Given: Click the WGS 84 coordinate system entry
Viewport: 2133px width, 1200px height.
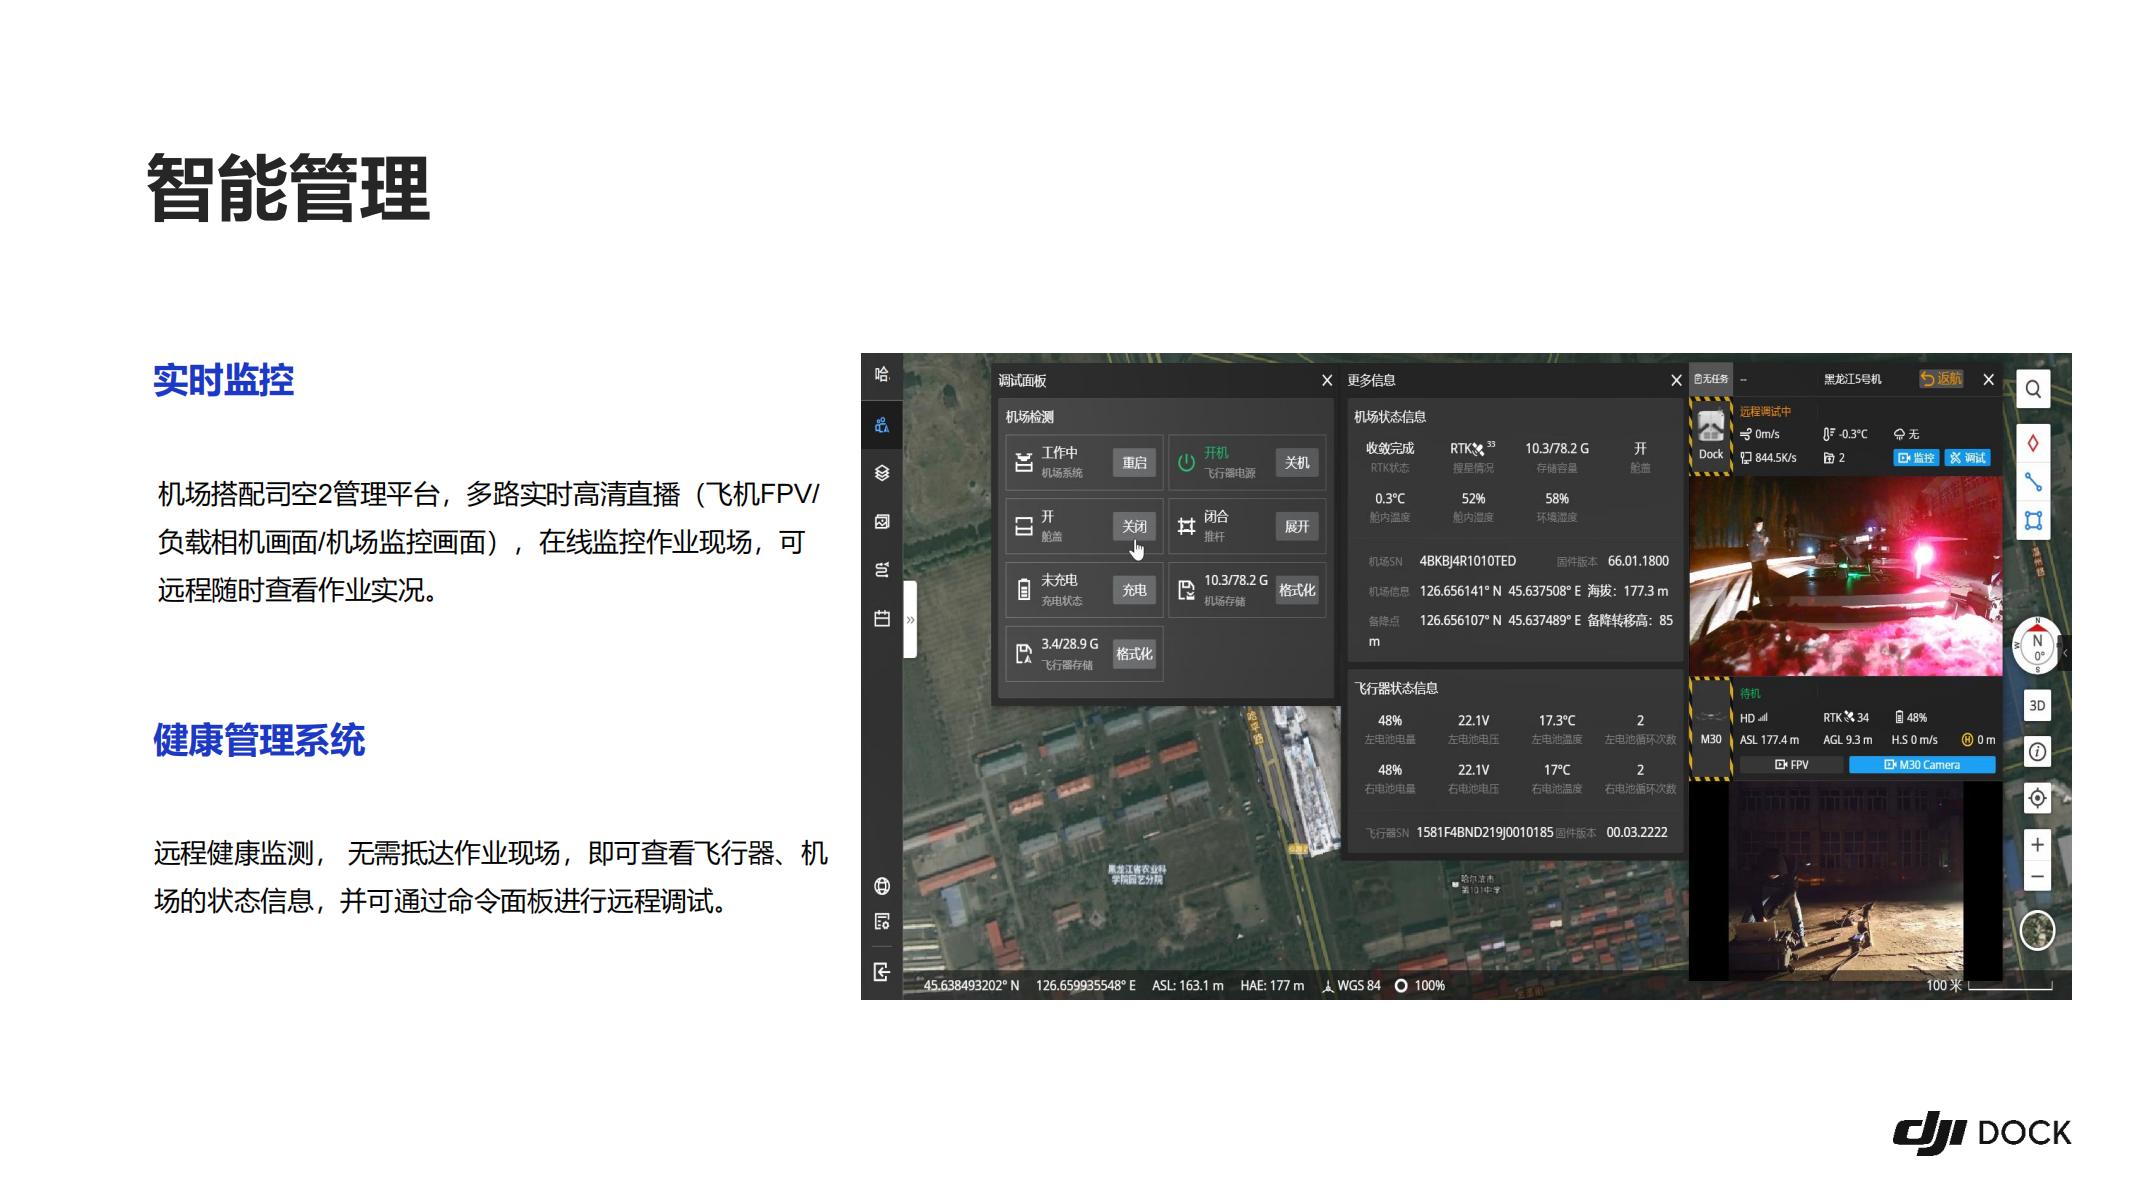Looking at the screenshot, I should point(1351,986).
